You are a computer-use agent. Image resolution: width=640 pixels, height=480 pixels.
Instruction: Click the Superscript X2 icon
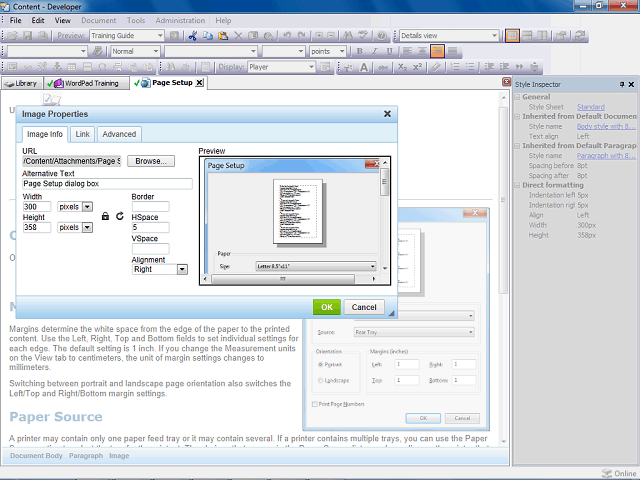[417, 67]
